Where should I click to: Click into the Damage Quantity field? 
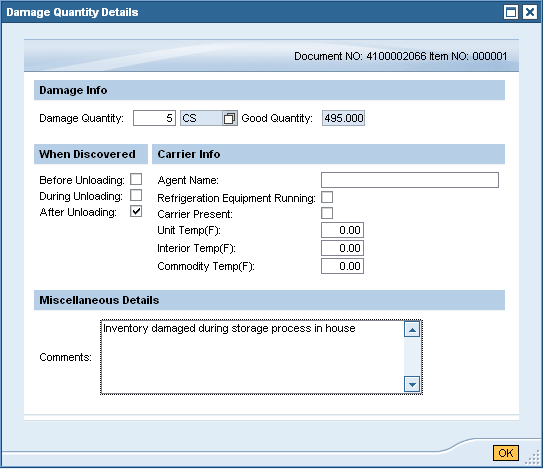[x=154, y=118]
